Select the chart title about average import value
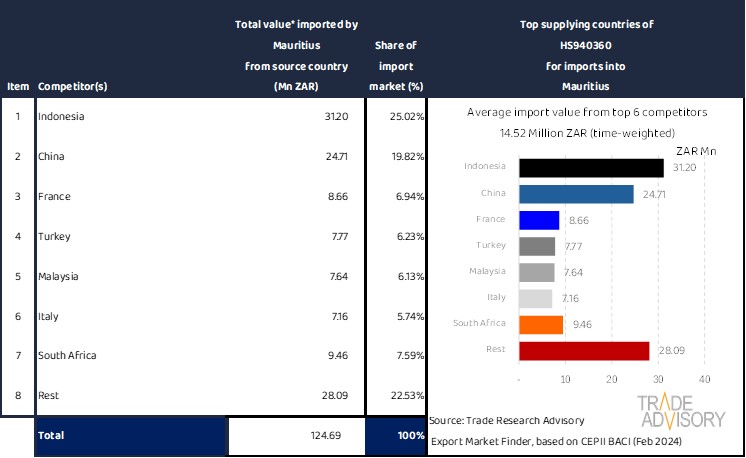Screen dimensions: 746x458 click(585, 113)
